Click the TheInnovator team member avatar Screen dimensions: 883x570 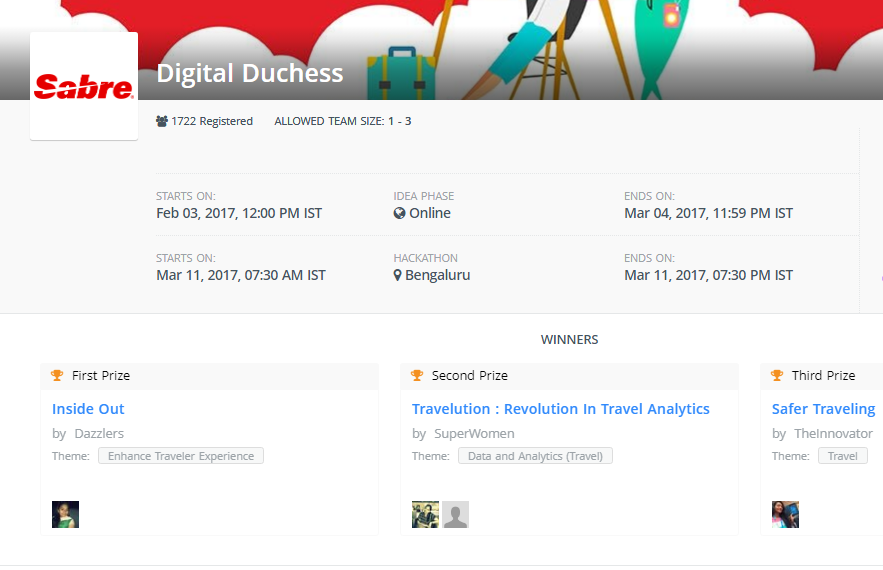[x=785, y=514]
